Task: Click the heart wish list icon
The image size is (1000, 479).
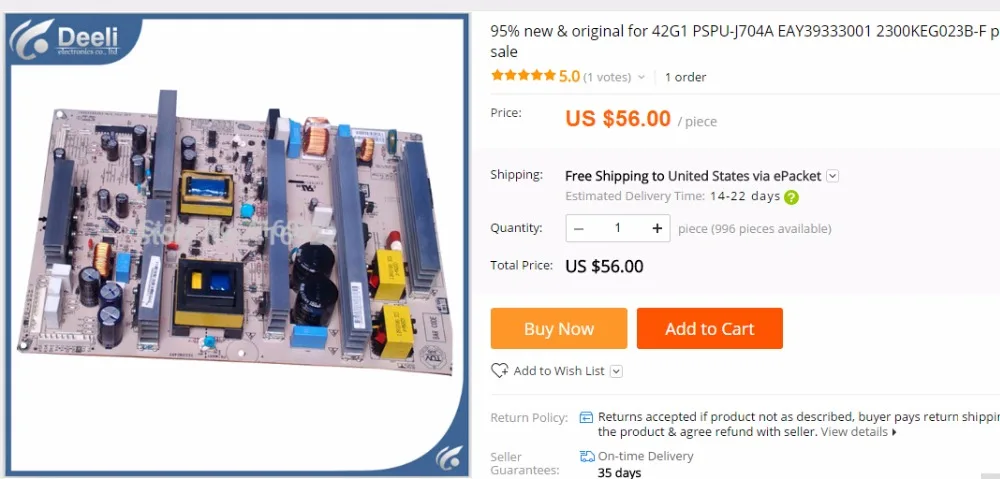Action: pyautogui.click(x=499, y=371)
